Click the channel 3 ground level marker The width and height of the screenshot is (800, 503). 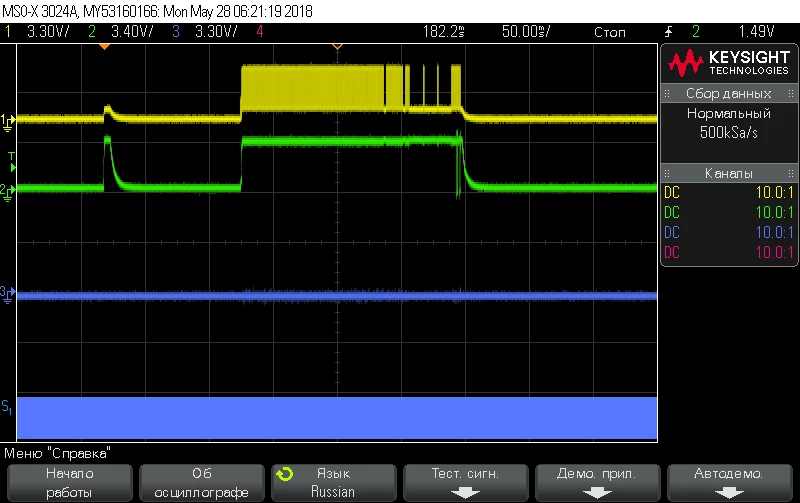8,295
